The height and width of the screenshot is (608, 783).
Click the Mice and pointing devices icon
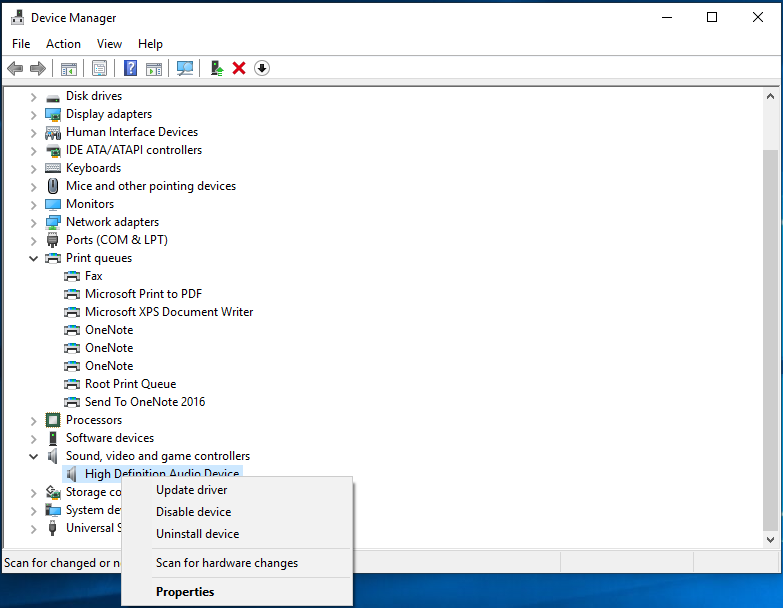click(x=53, y=186)
